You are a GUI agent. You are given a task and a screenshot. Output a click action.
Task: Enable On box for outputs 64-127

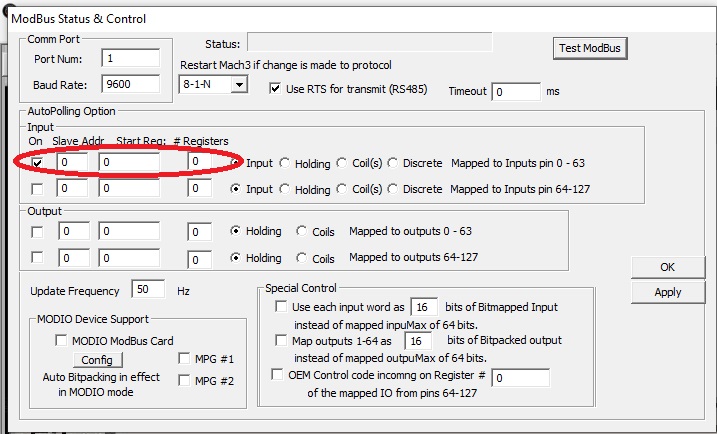point(37,257)
